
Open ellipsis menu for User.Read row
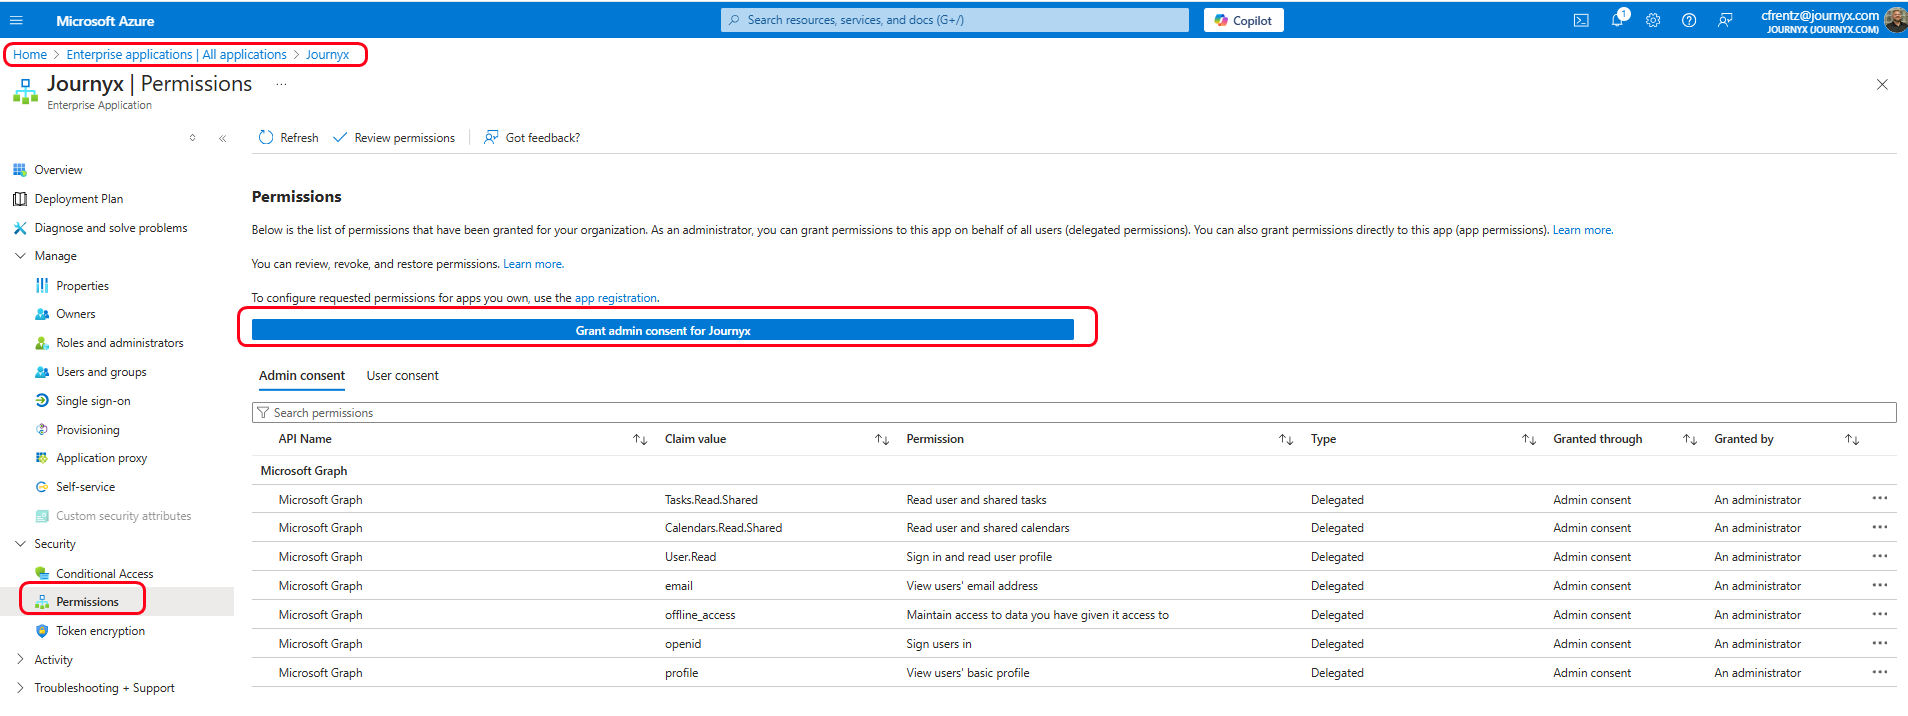(1880, 556)
